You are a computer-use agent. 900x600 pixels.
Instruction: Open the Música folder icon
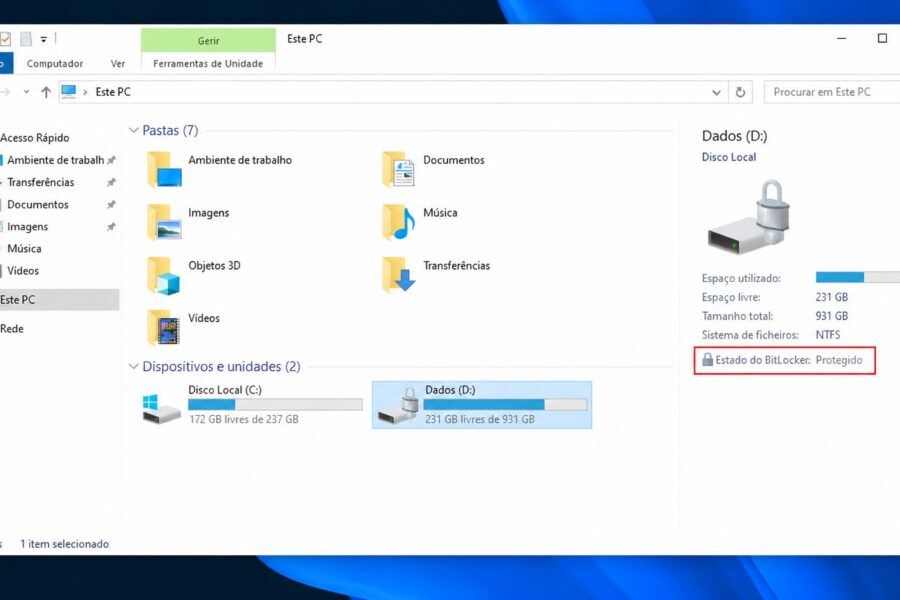399,222
